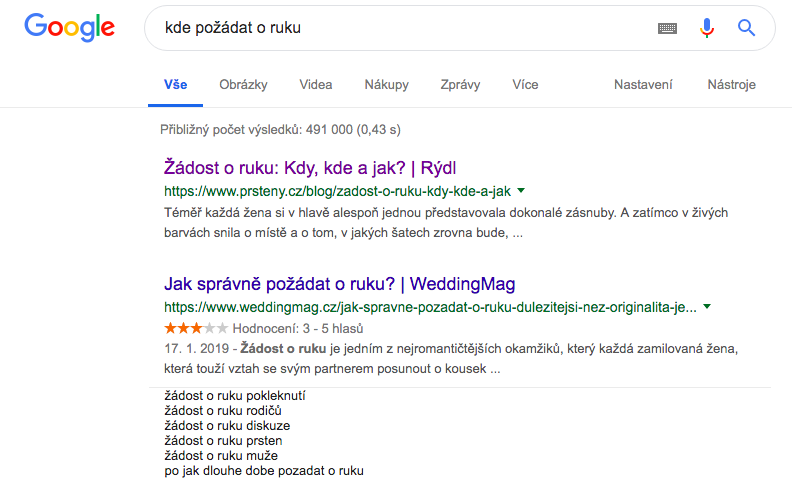Open the Více menu

pos(525,84)
